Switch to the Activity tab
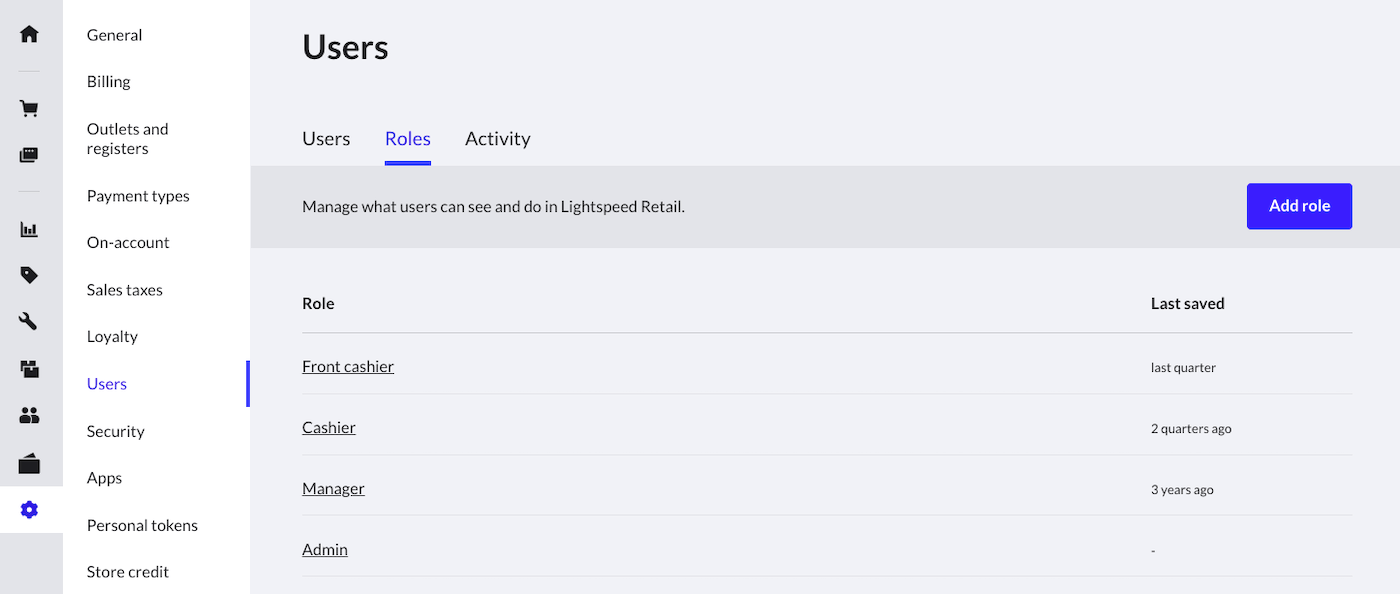Viewport: 1400px width, 594px height. point(497,139)
